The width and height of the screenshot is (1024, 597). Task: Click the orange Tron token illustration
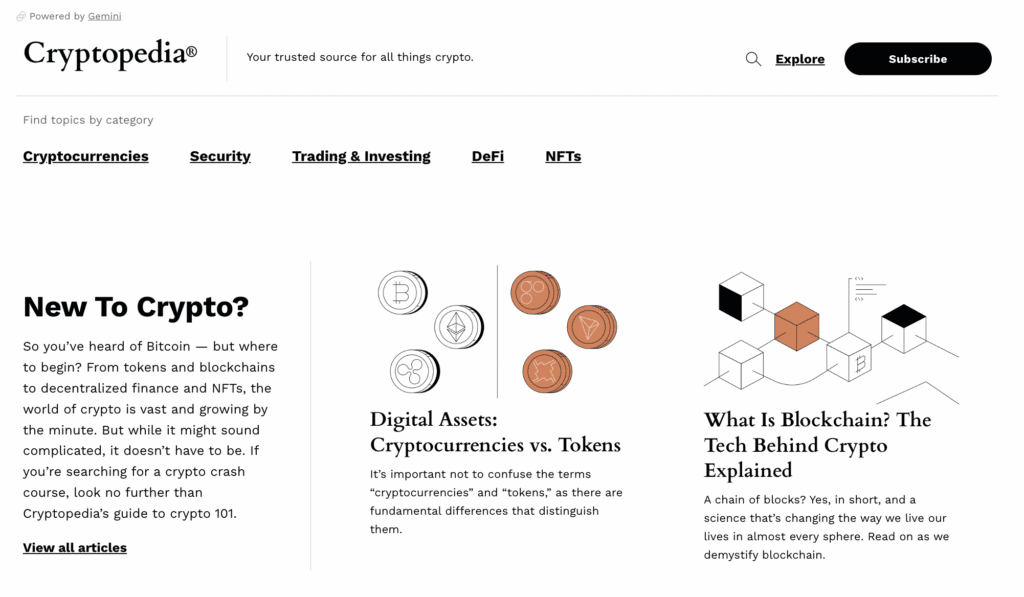pos(588,327)
